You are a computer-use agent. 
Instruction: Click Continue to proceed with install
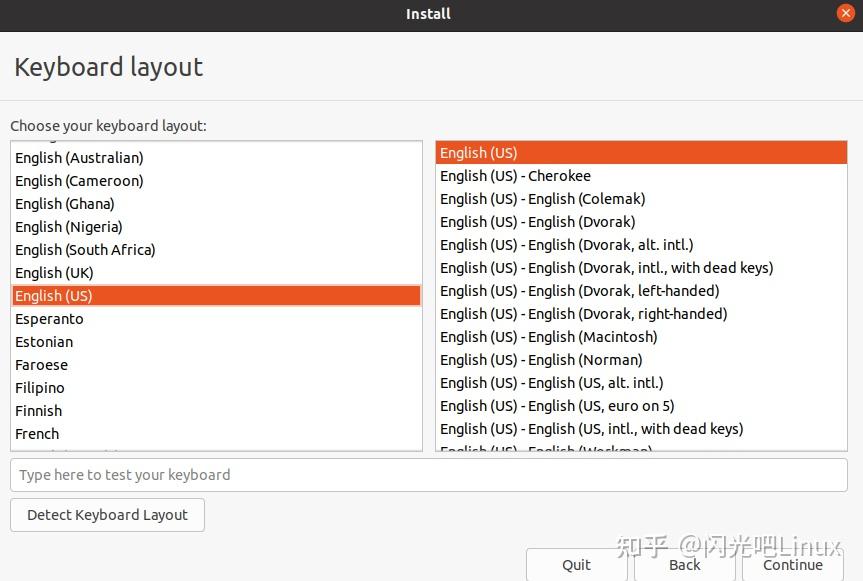[x=793, y=565]
